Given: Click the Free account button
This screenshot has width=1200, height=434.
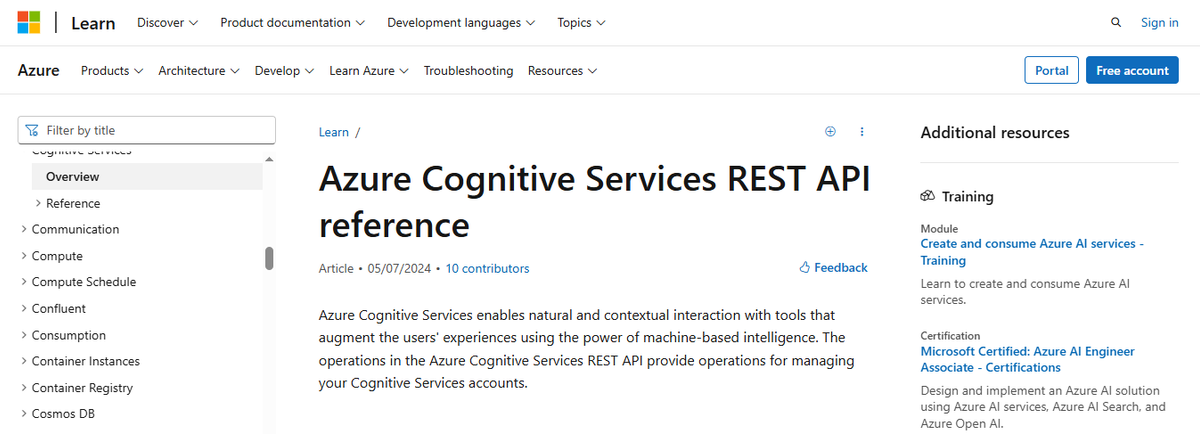Looking at the screenshot, I should [x=1132, y=70].
